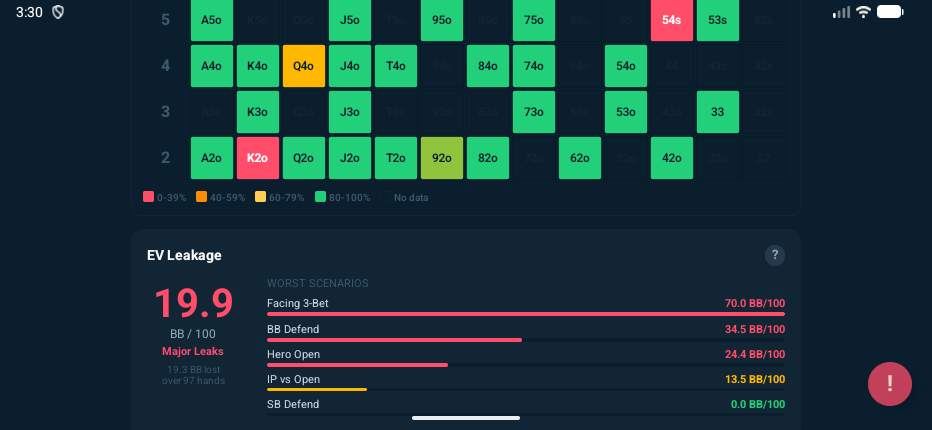Select the orange Q4o hand cell
The width and height of the screenshot is (932, 430).
[303, 66]
